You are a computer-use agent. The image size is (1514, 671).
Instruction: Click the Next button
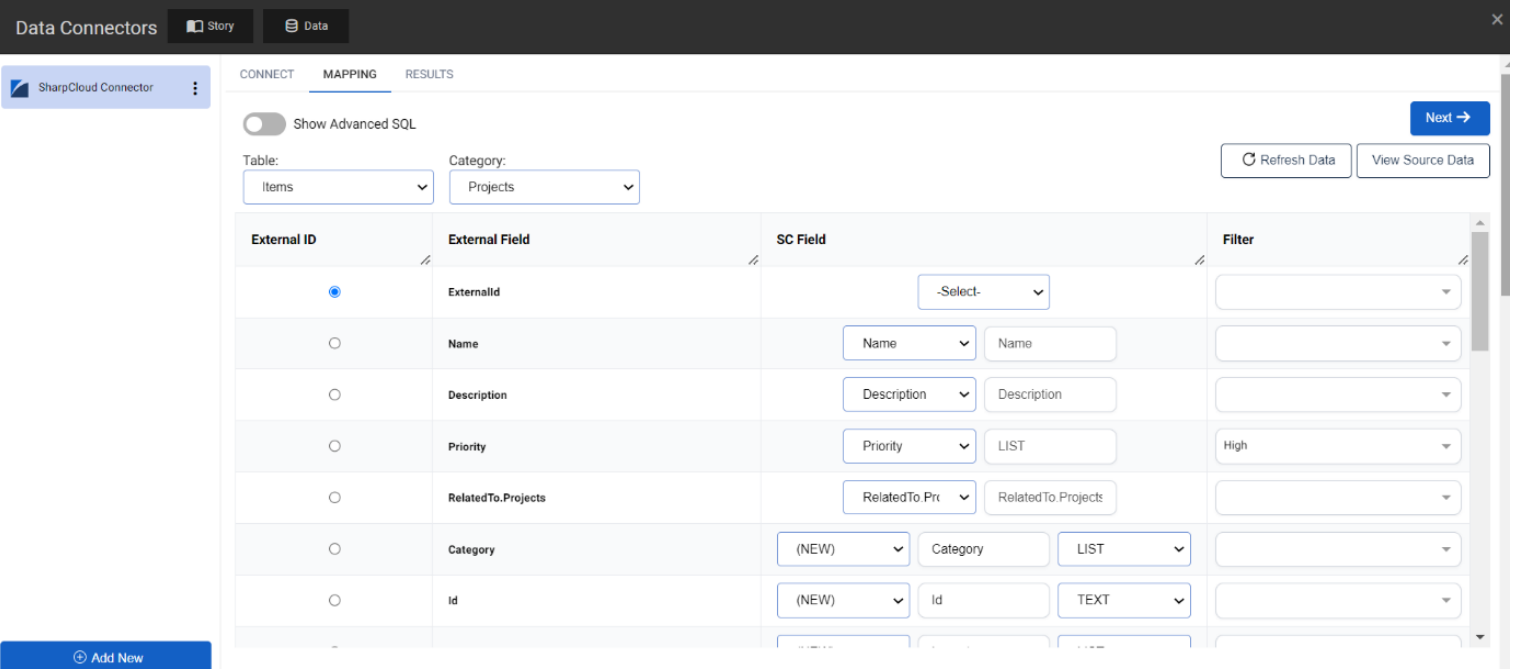pyautogui.click(x=1449, y=117)
